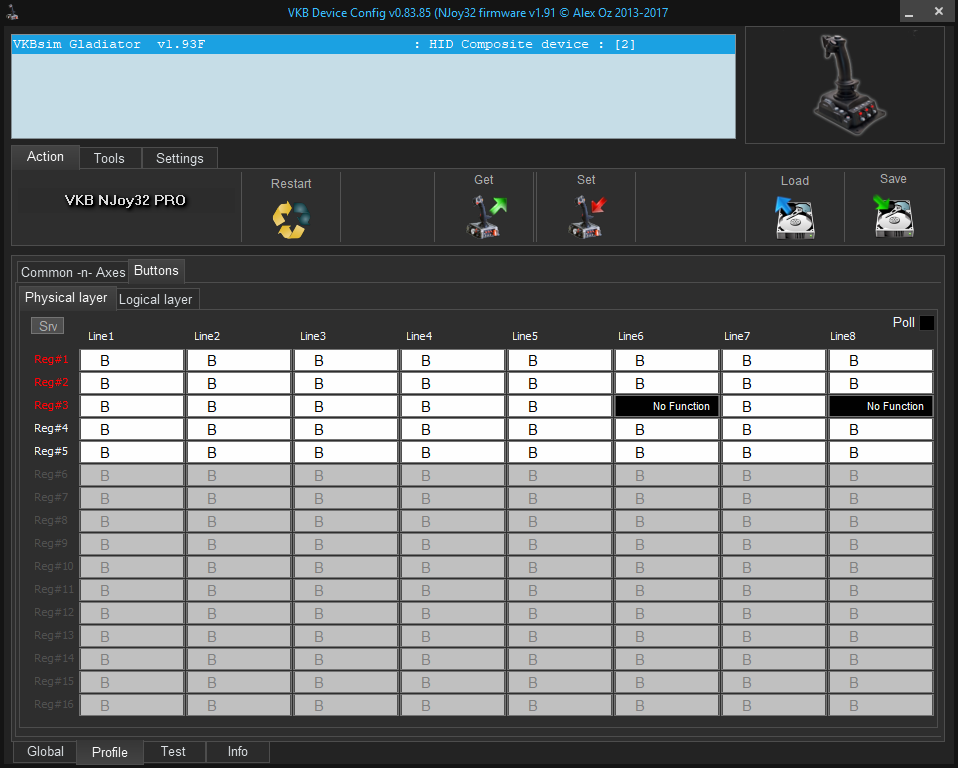This screenshot has height=768, width=958.
Task: Click the Reg#1 row label
Action: 51,359
